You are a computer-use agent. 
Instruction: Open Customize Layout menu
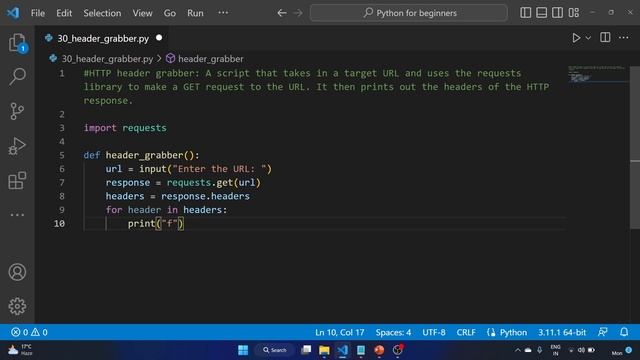click(x=574, y=13)
